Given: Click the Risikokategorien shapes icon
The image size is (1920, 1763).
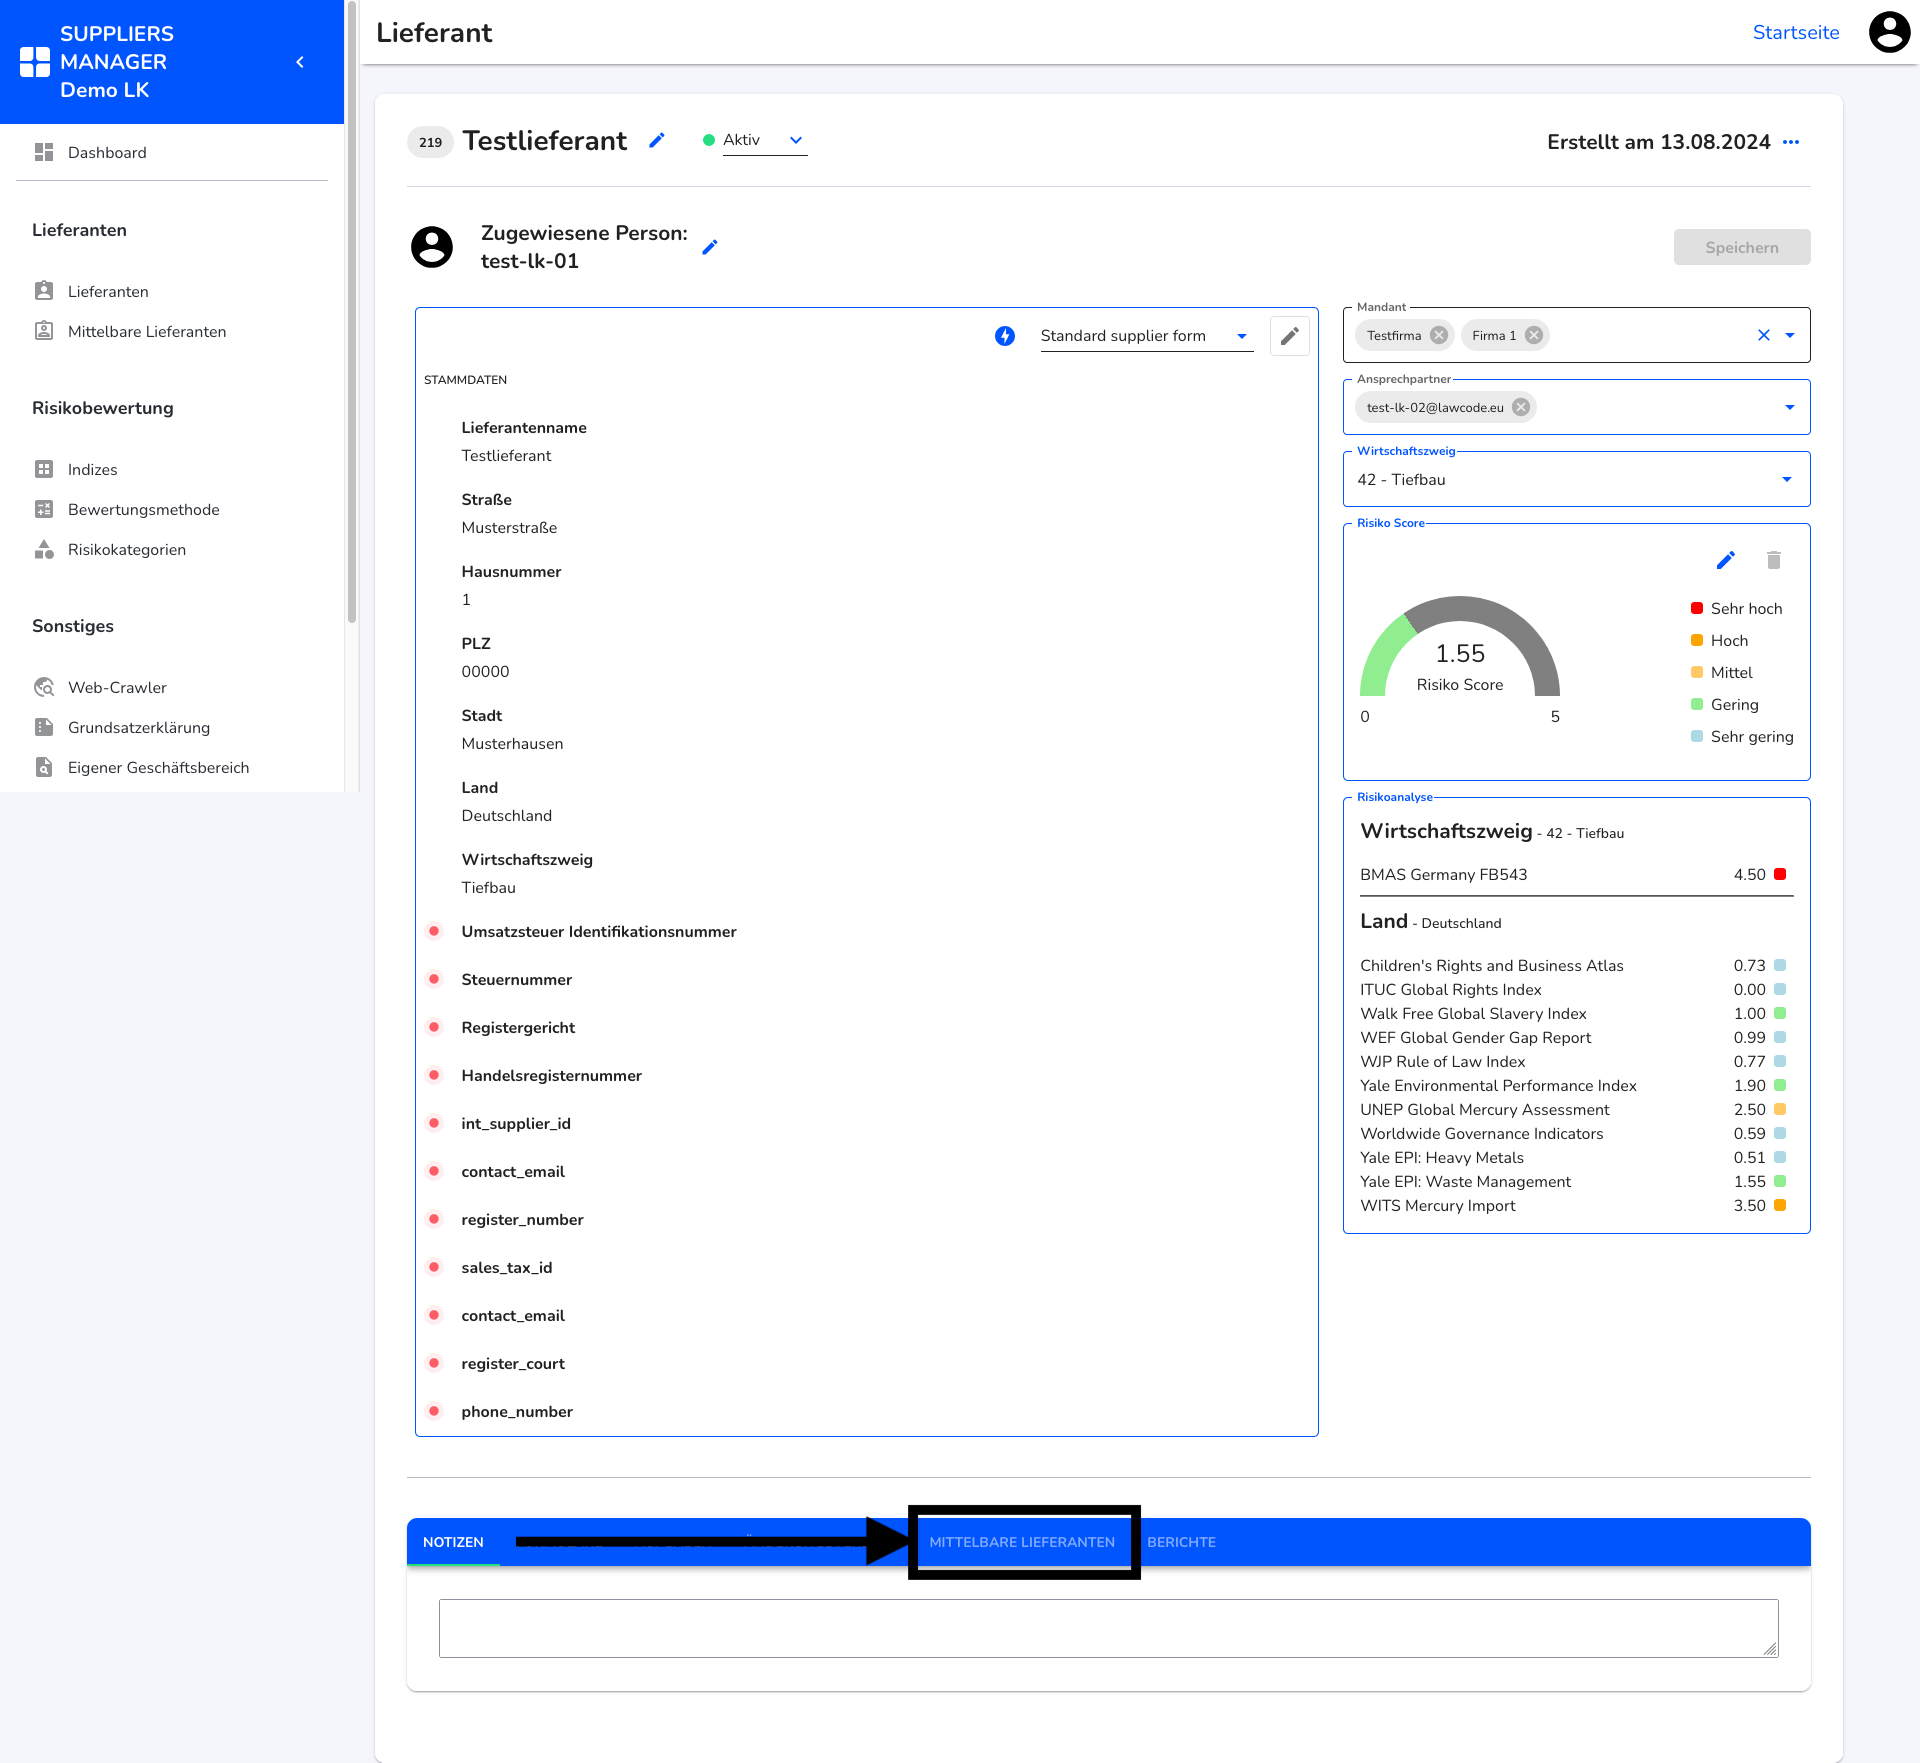Looking at the screenshot, I should tap(44, 549).
